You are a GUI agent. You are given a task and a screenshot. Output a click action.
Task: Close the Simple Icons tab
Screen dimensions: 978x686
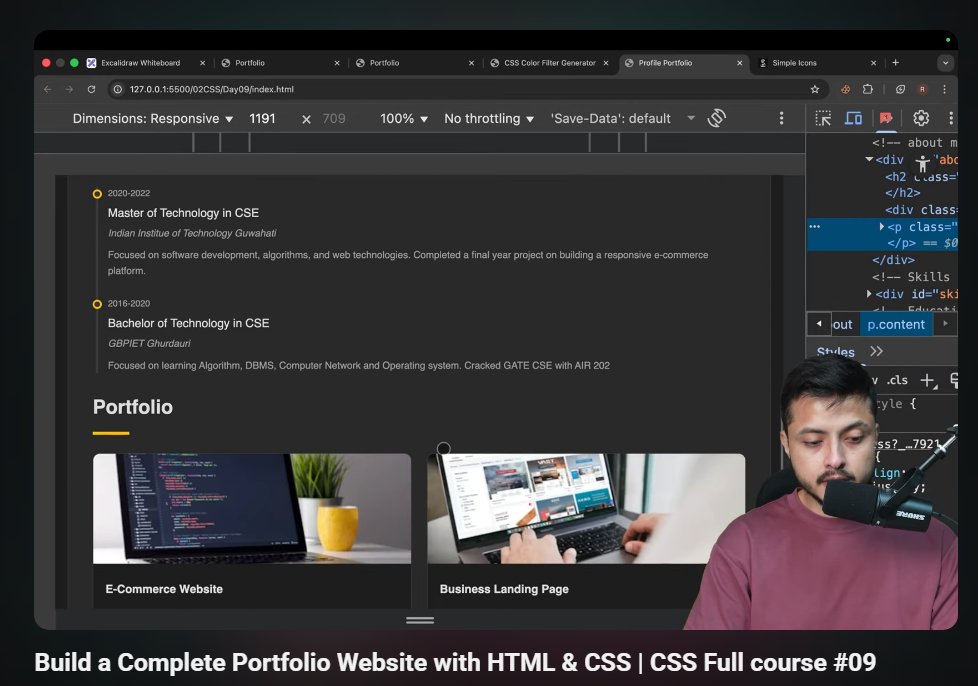click(x=873, y=63)
